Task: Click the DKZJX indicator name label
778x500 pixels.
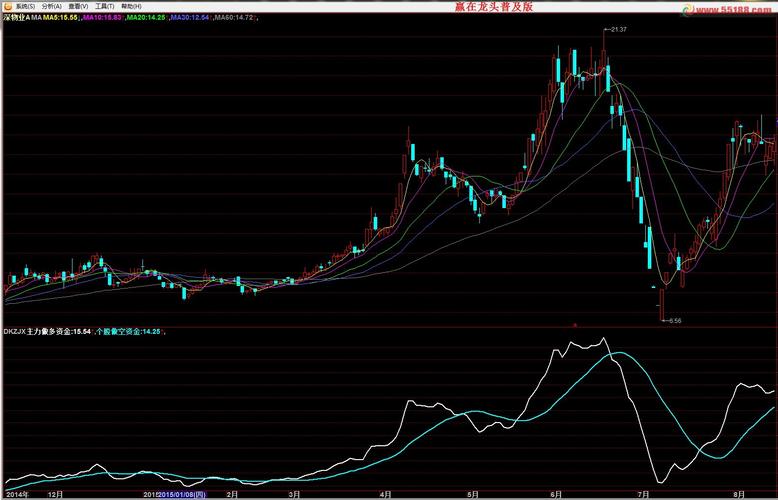Action: [x=15, y=331]
